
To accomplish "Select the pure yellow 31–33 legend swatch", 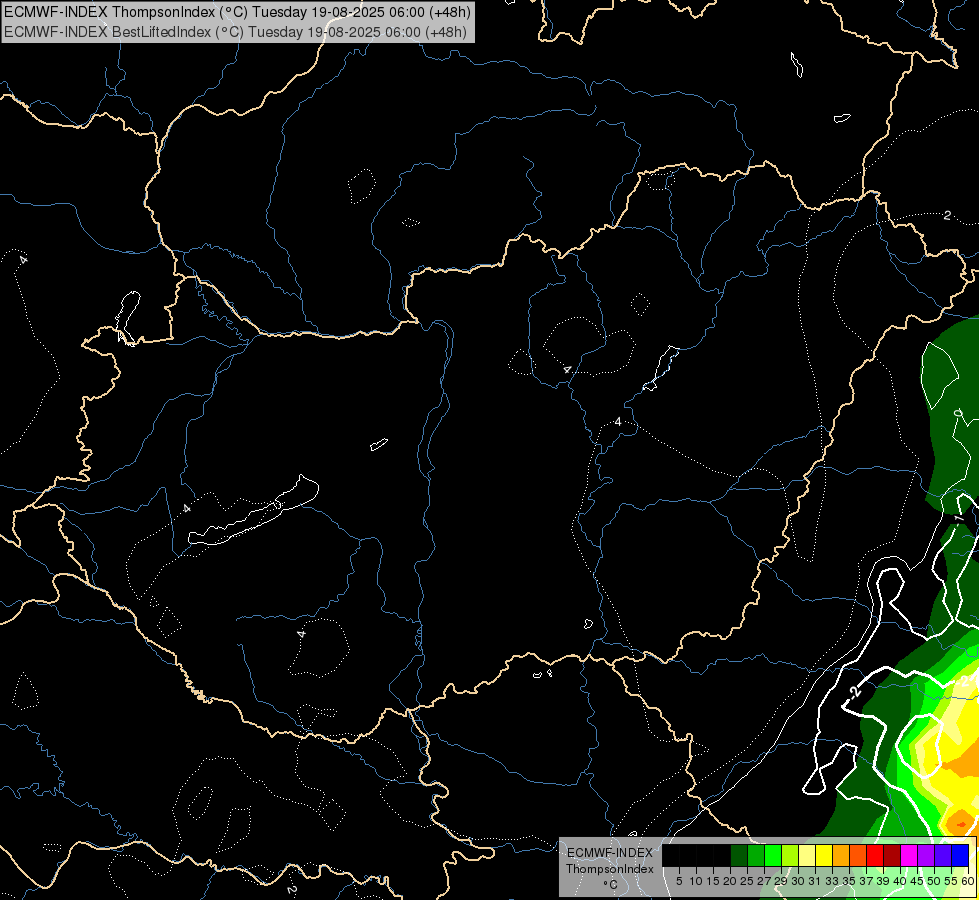I will tap(824, 855).
